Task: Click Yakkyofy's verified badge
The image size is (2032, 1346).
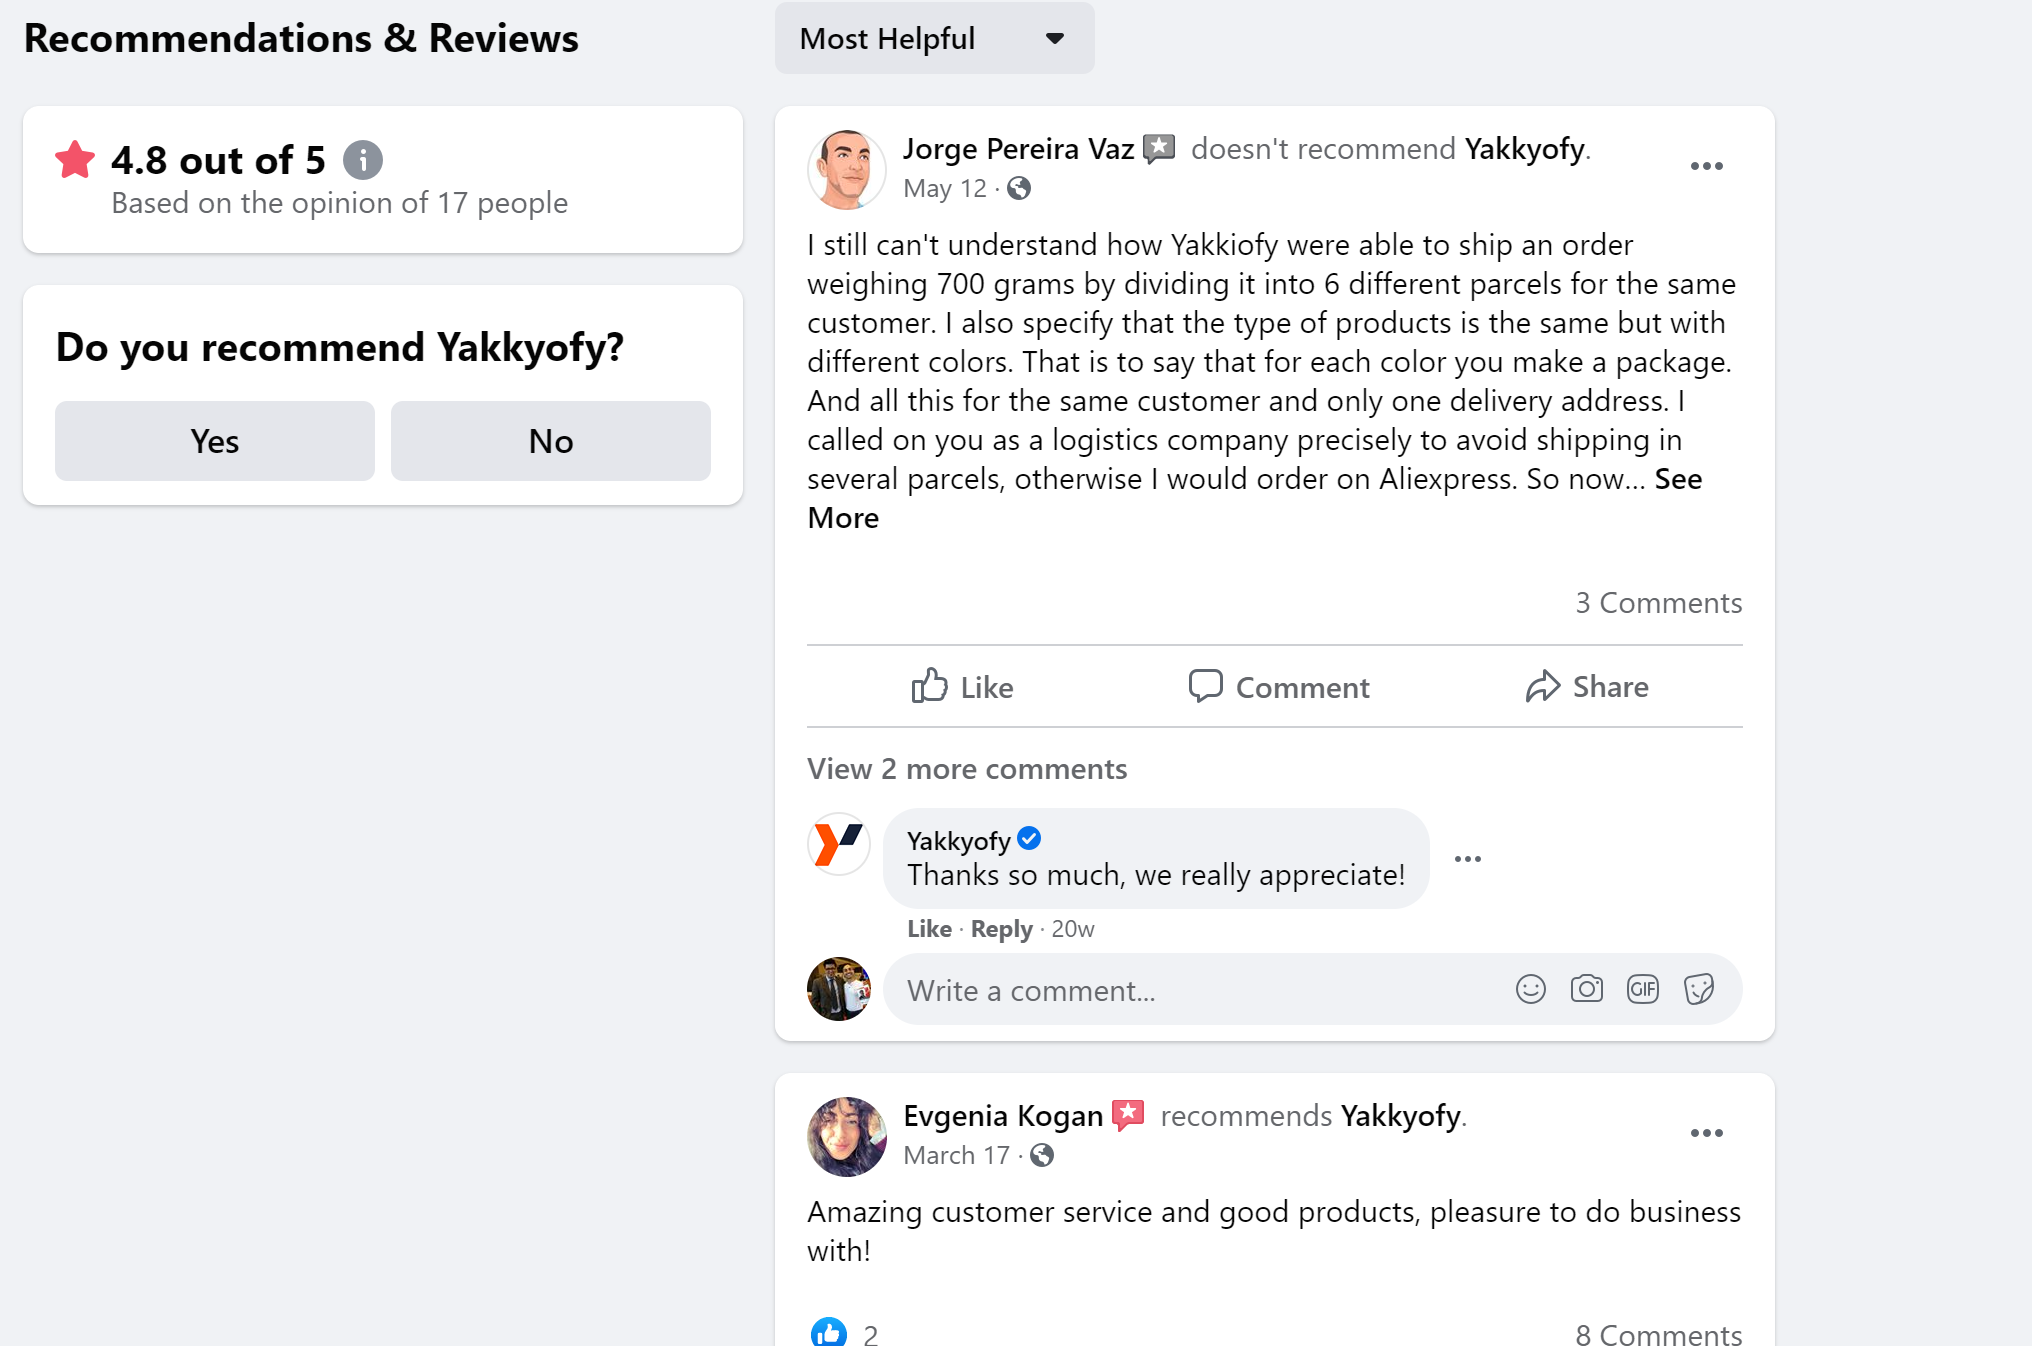Action: (x=1029, y=840)
